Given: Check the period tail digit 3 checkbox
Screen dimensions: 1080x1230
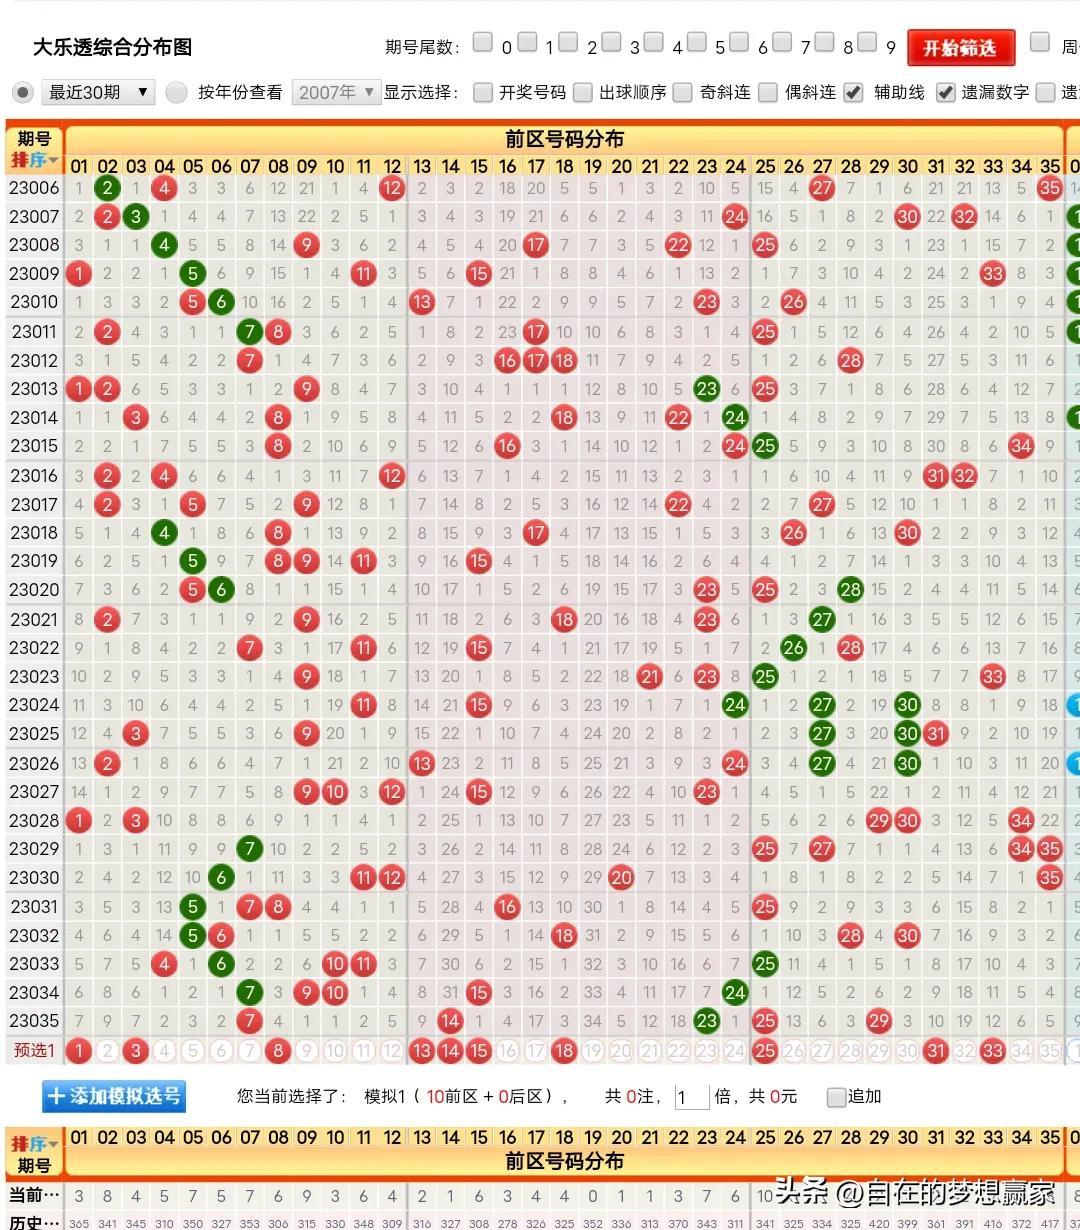Looking at the screenshot, I should point(611,42).
